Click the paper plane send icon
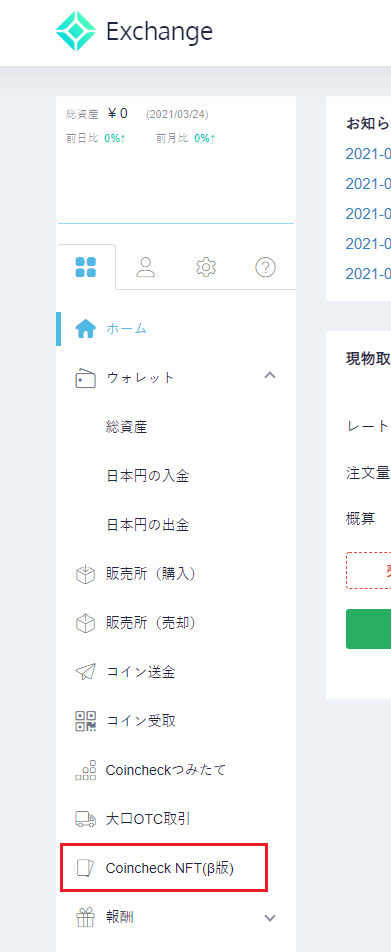The width and height of the screenshot is (391, 952). coord(86,672)
